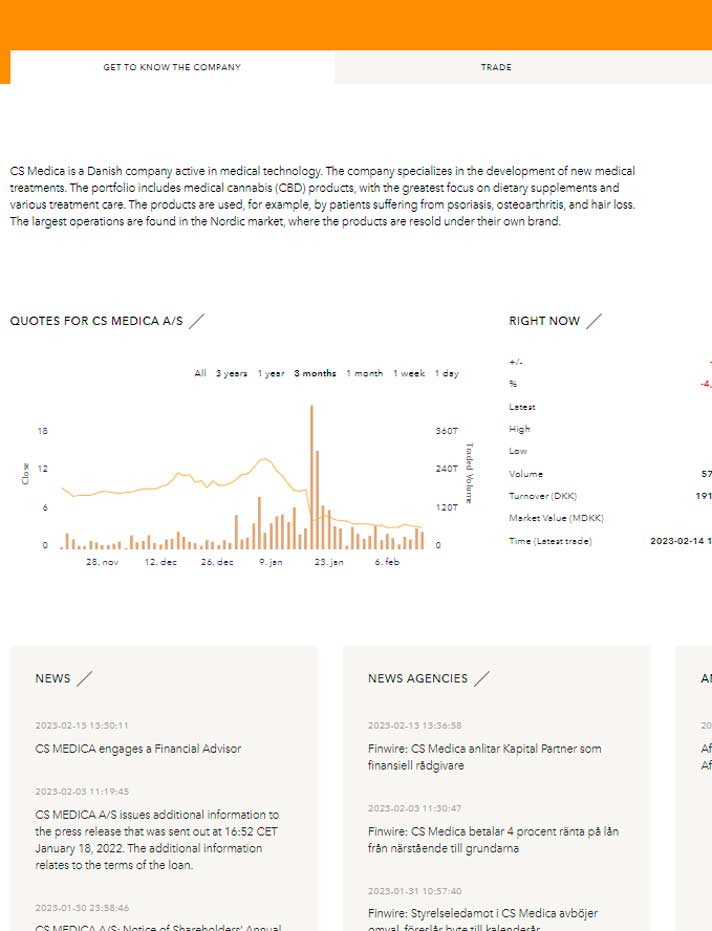Click the 28. nov x-axis label
Viewport: 712px width, 931px height.
pyautogui.click(x=102, y=562)
